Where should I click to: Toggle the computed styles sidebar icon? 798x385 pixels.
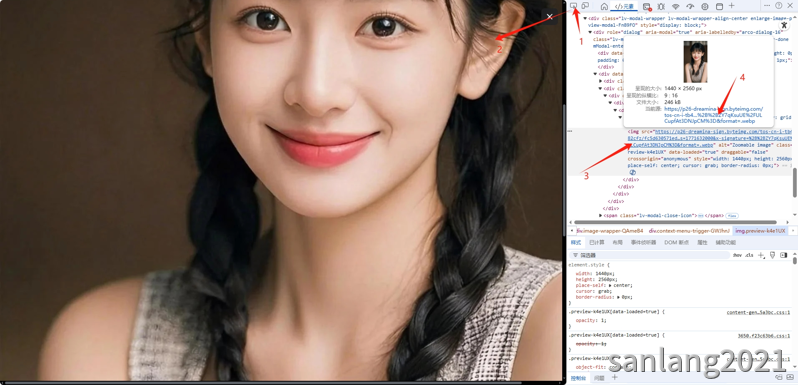click(x=784, y=255)
